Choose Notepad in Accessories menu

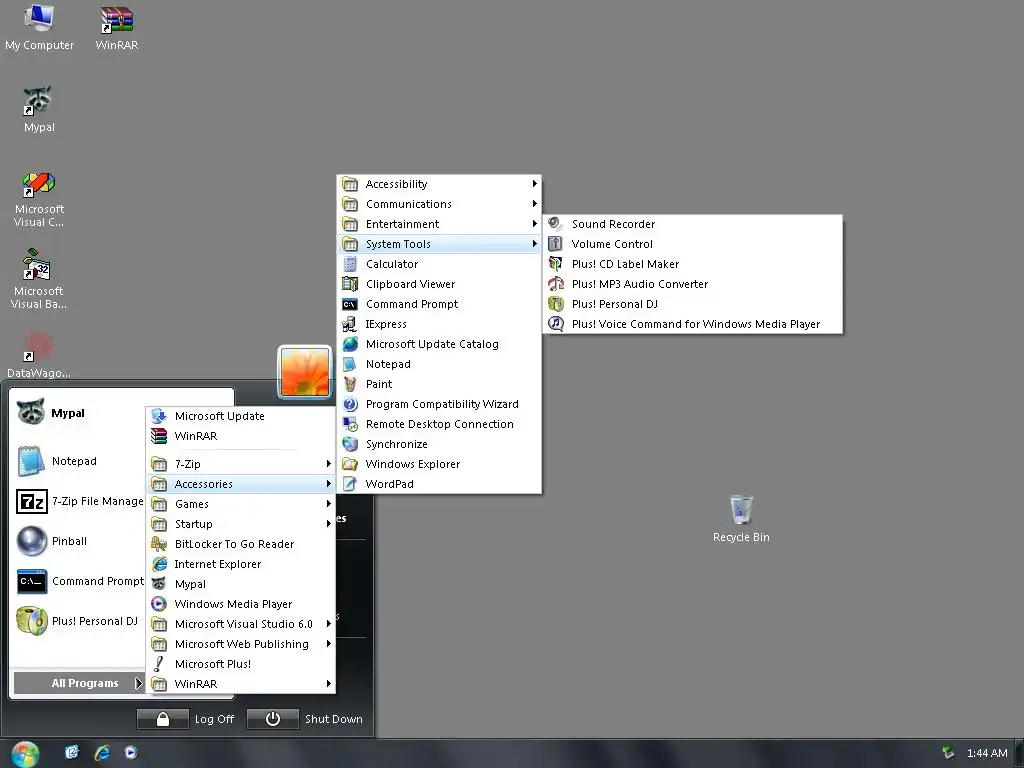point(439,364)
